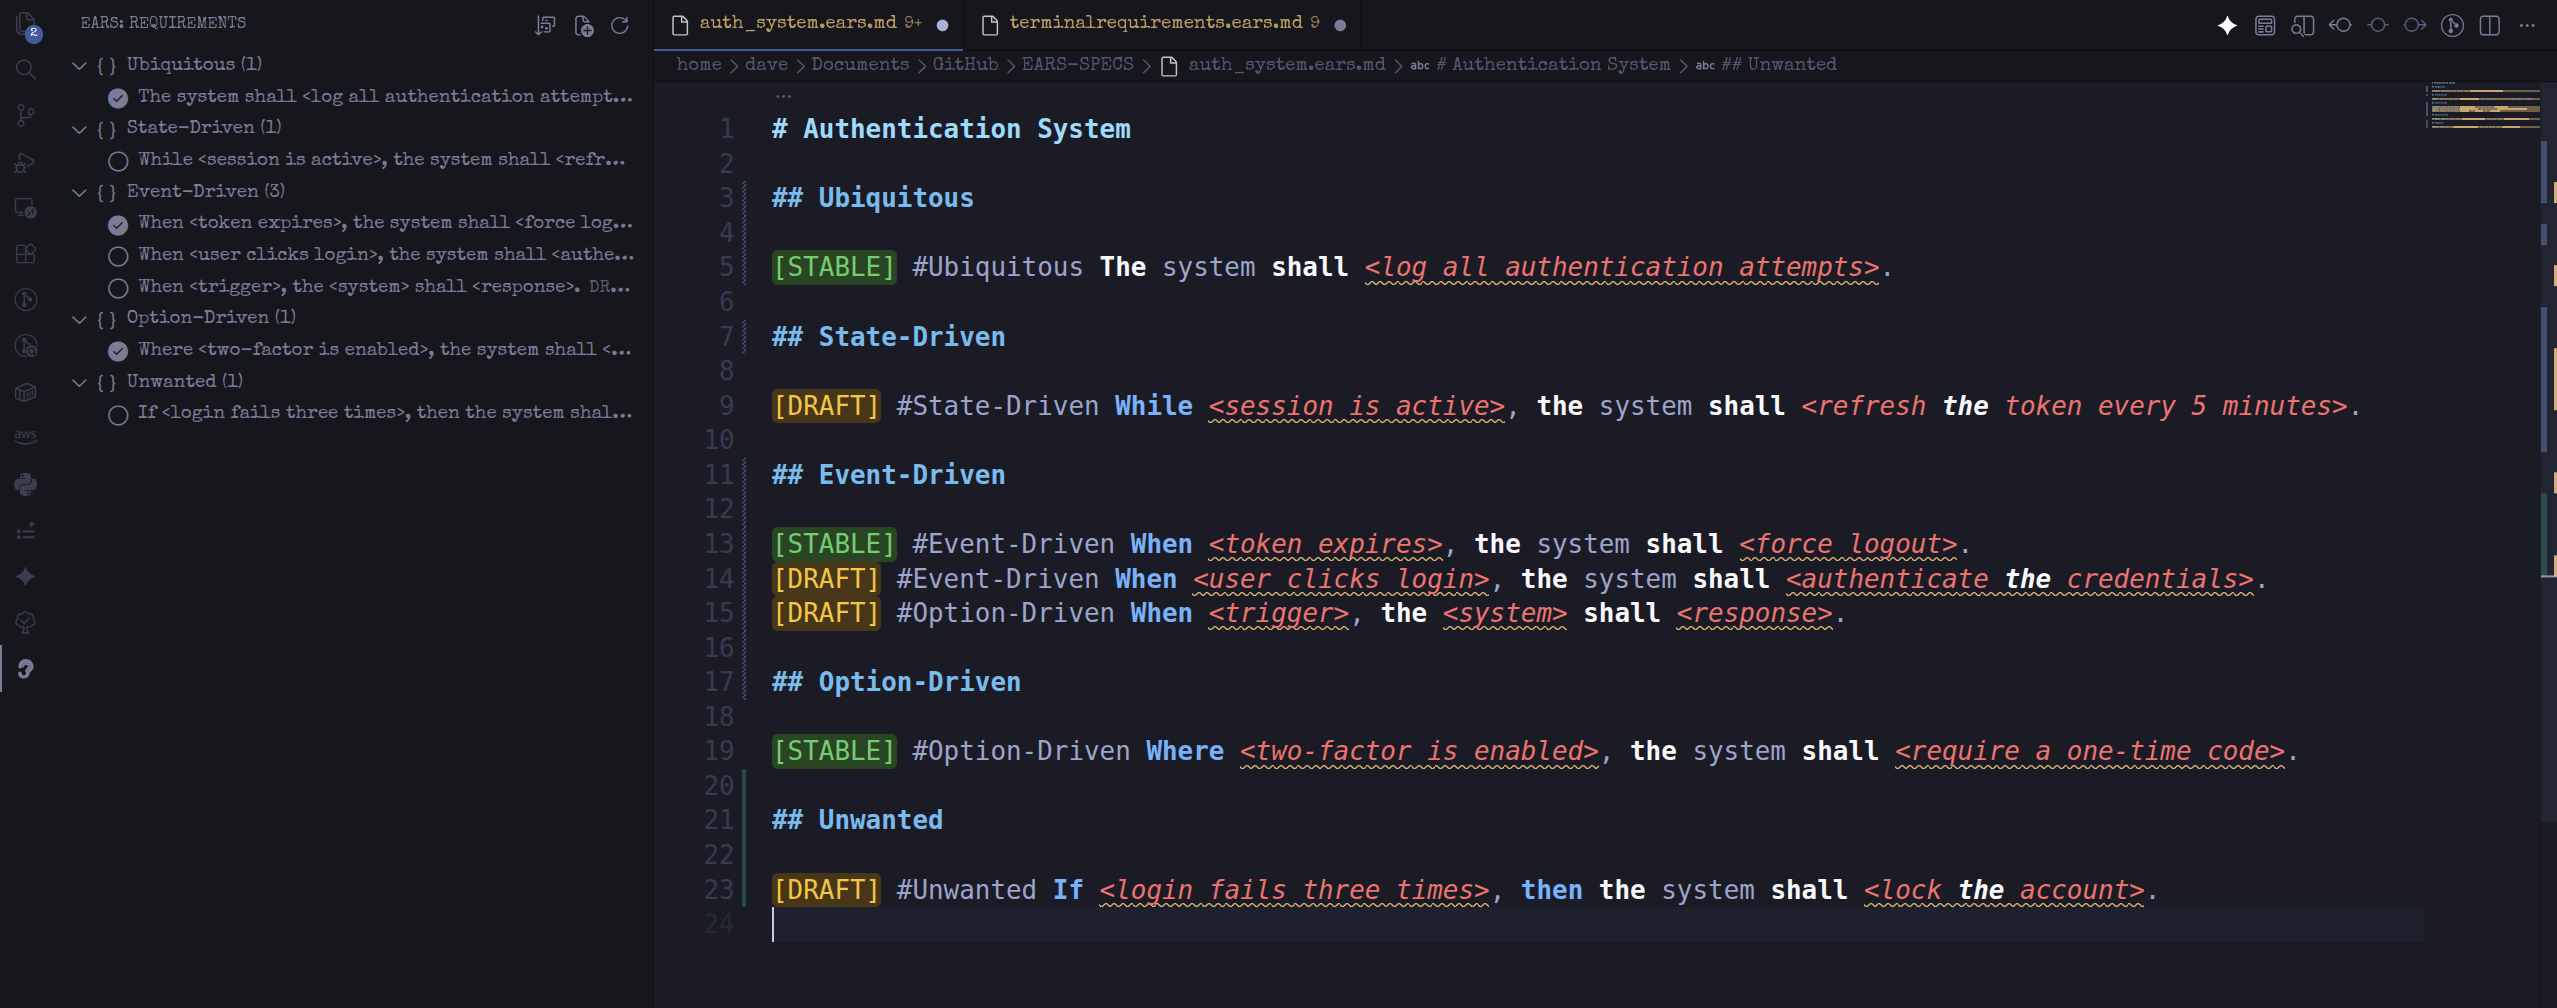The height and width of the screenshot is (1008, 2557).
Task: Open the Python view in activity bar
Action: 26,484
